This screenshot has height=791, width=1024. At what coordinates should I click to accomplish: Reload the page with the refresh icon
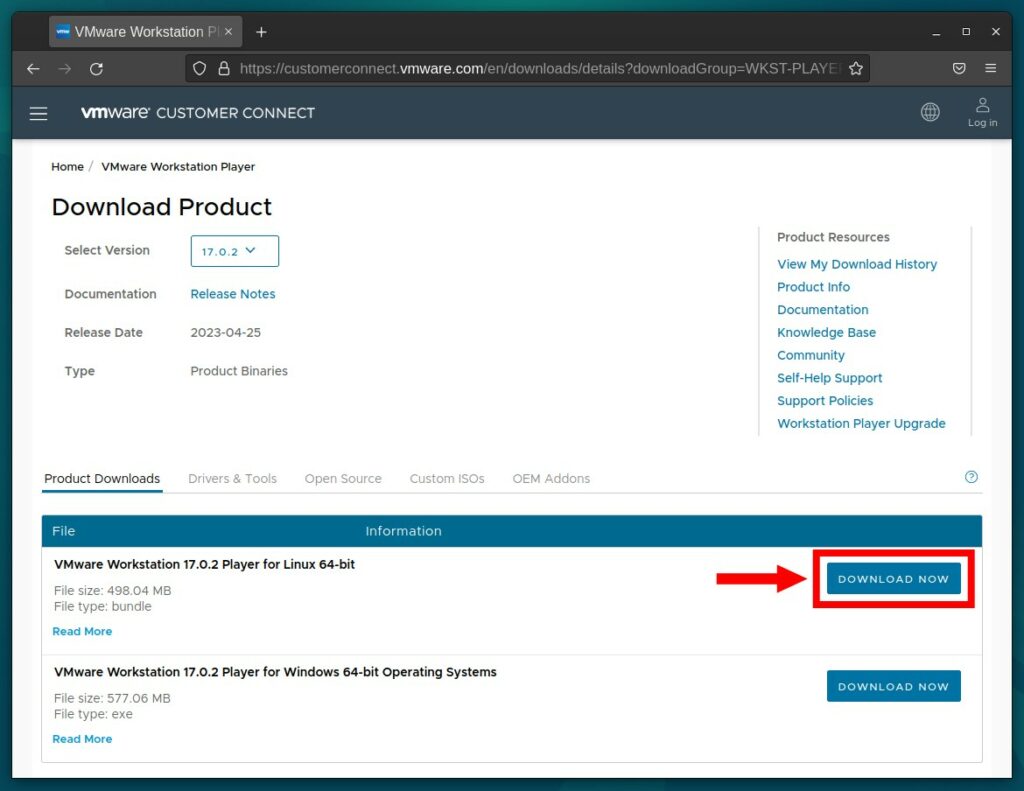(x=97, y=69)
